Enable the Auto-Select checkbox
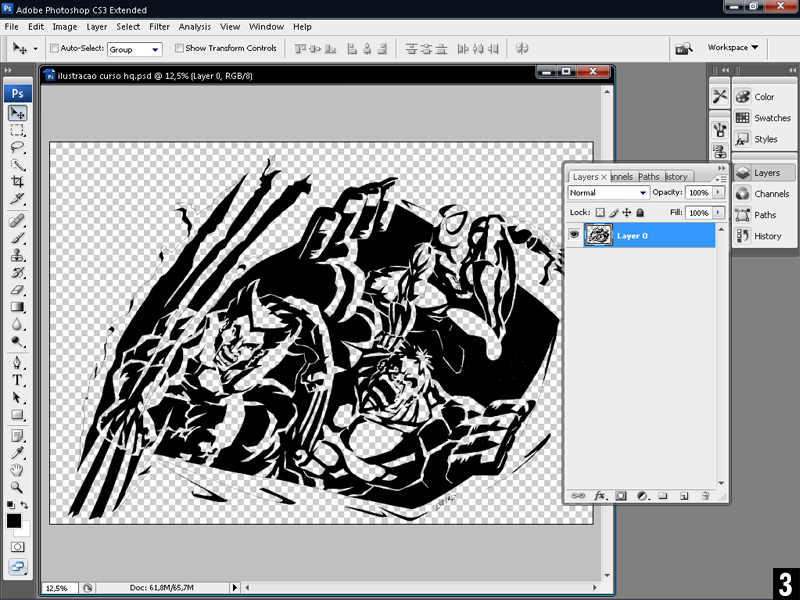This screenshot has width=800, height=600. 53,48
